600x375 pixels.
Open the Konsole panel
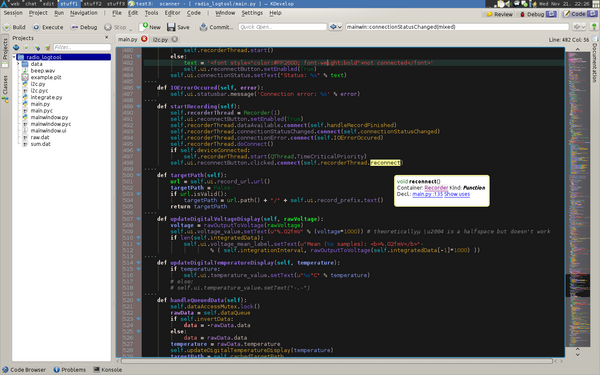point(108,370)
